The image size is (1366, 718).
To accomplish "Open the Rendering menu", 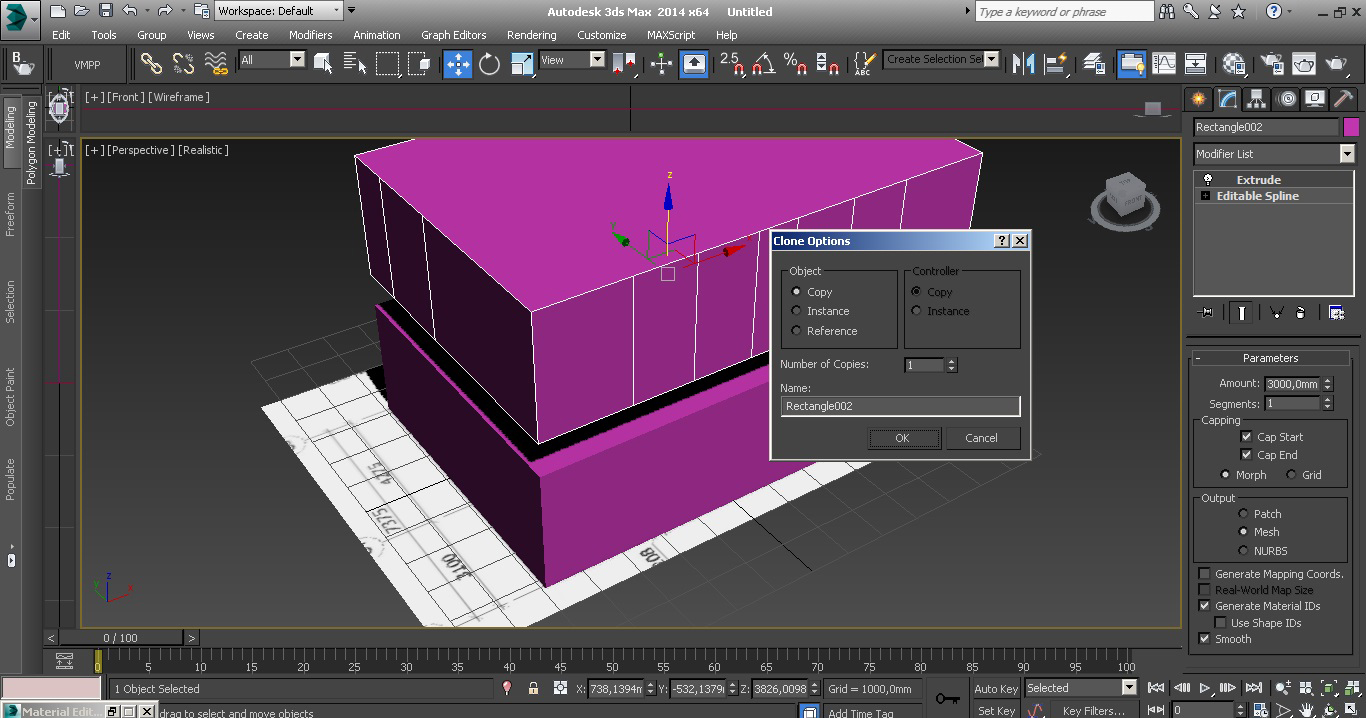I will 531,35.
